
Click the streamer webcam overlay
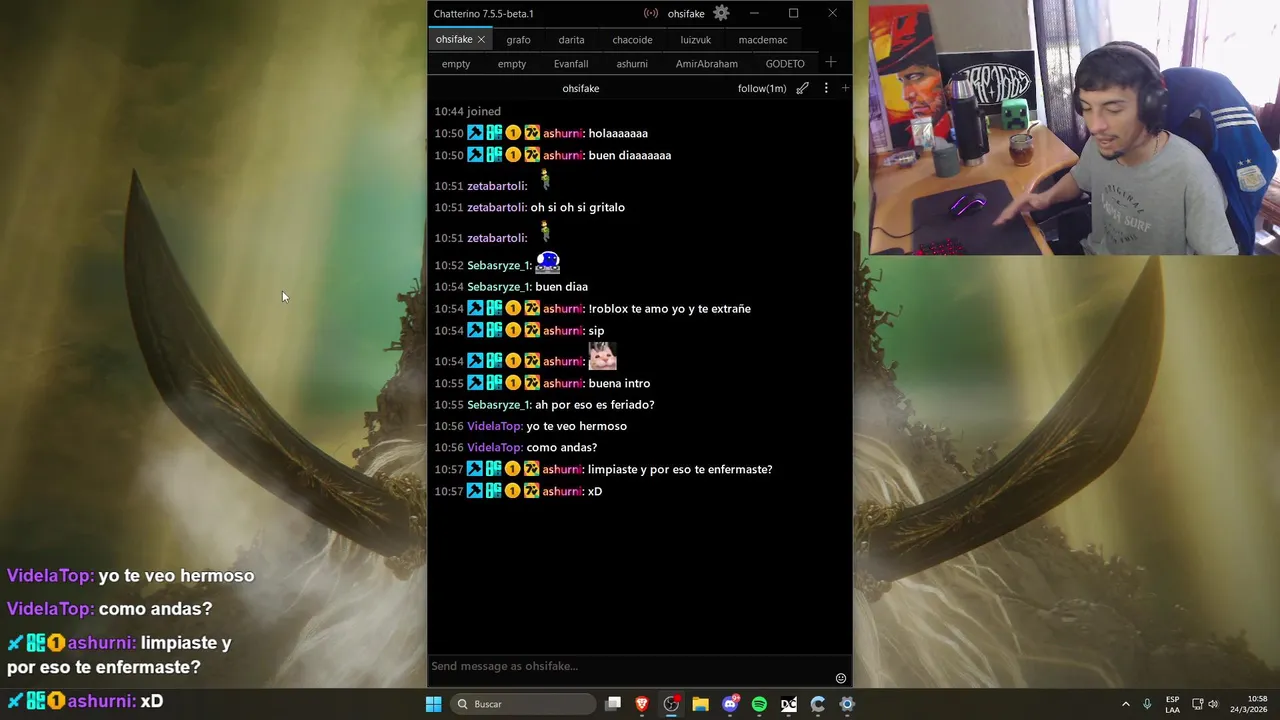pyautogui.click(x=1074, y=128)
